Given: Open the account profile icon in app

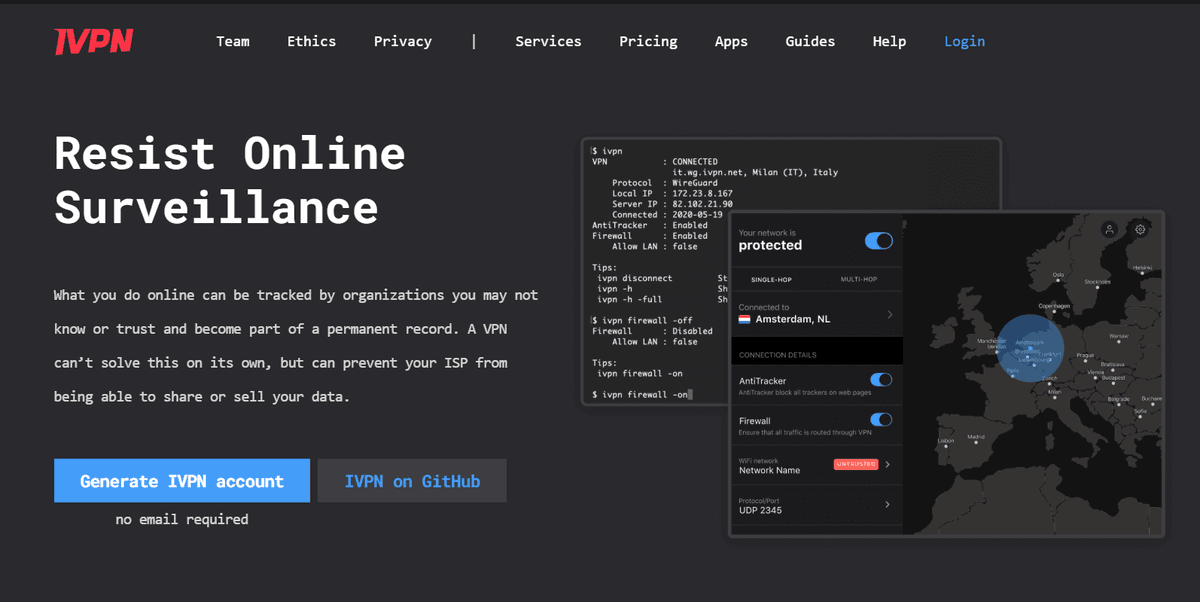Looking at the screenshot, I should coord(1109,229).
